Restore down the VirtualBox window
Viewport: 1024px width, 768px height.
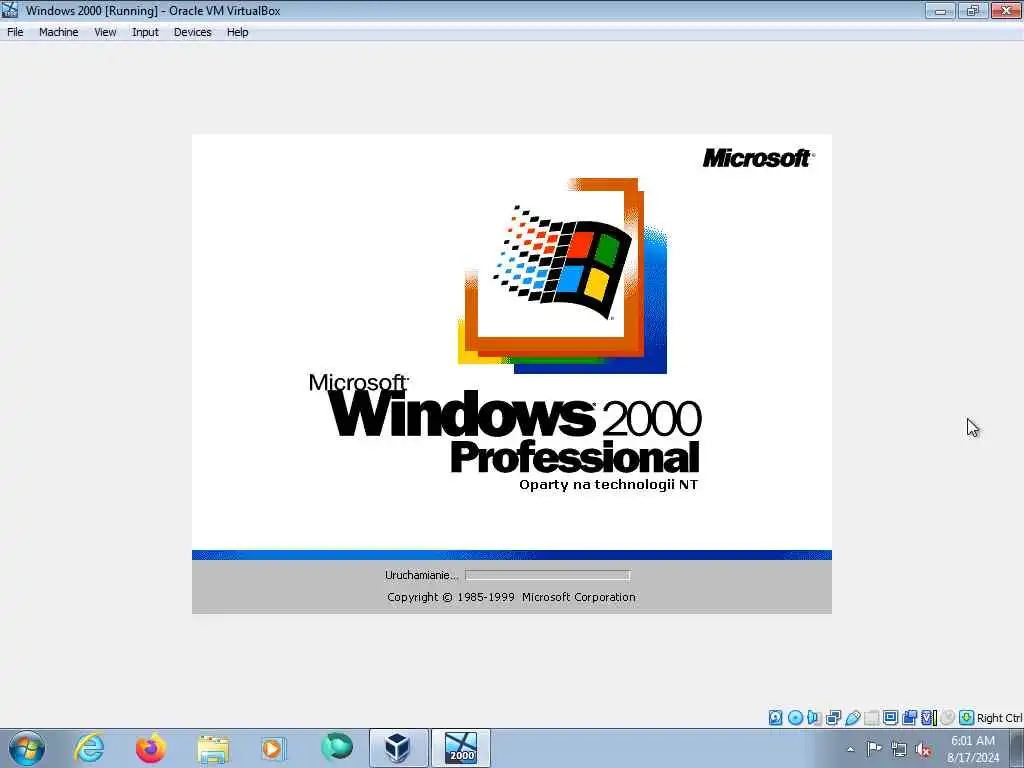973,10
